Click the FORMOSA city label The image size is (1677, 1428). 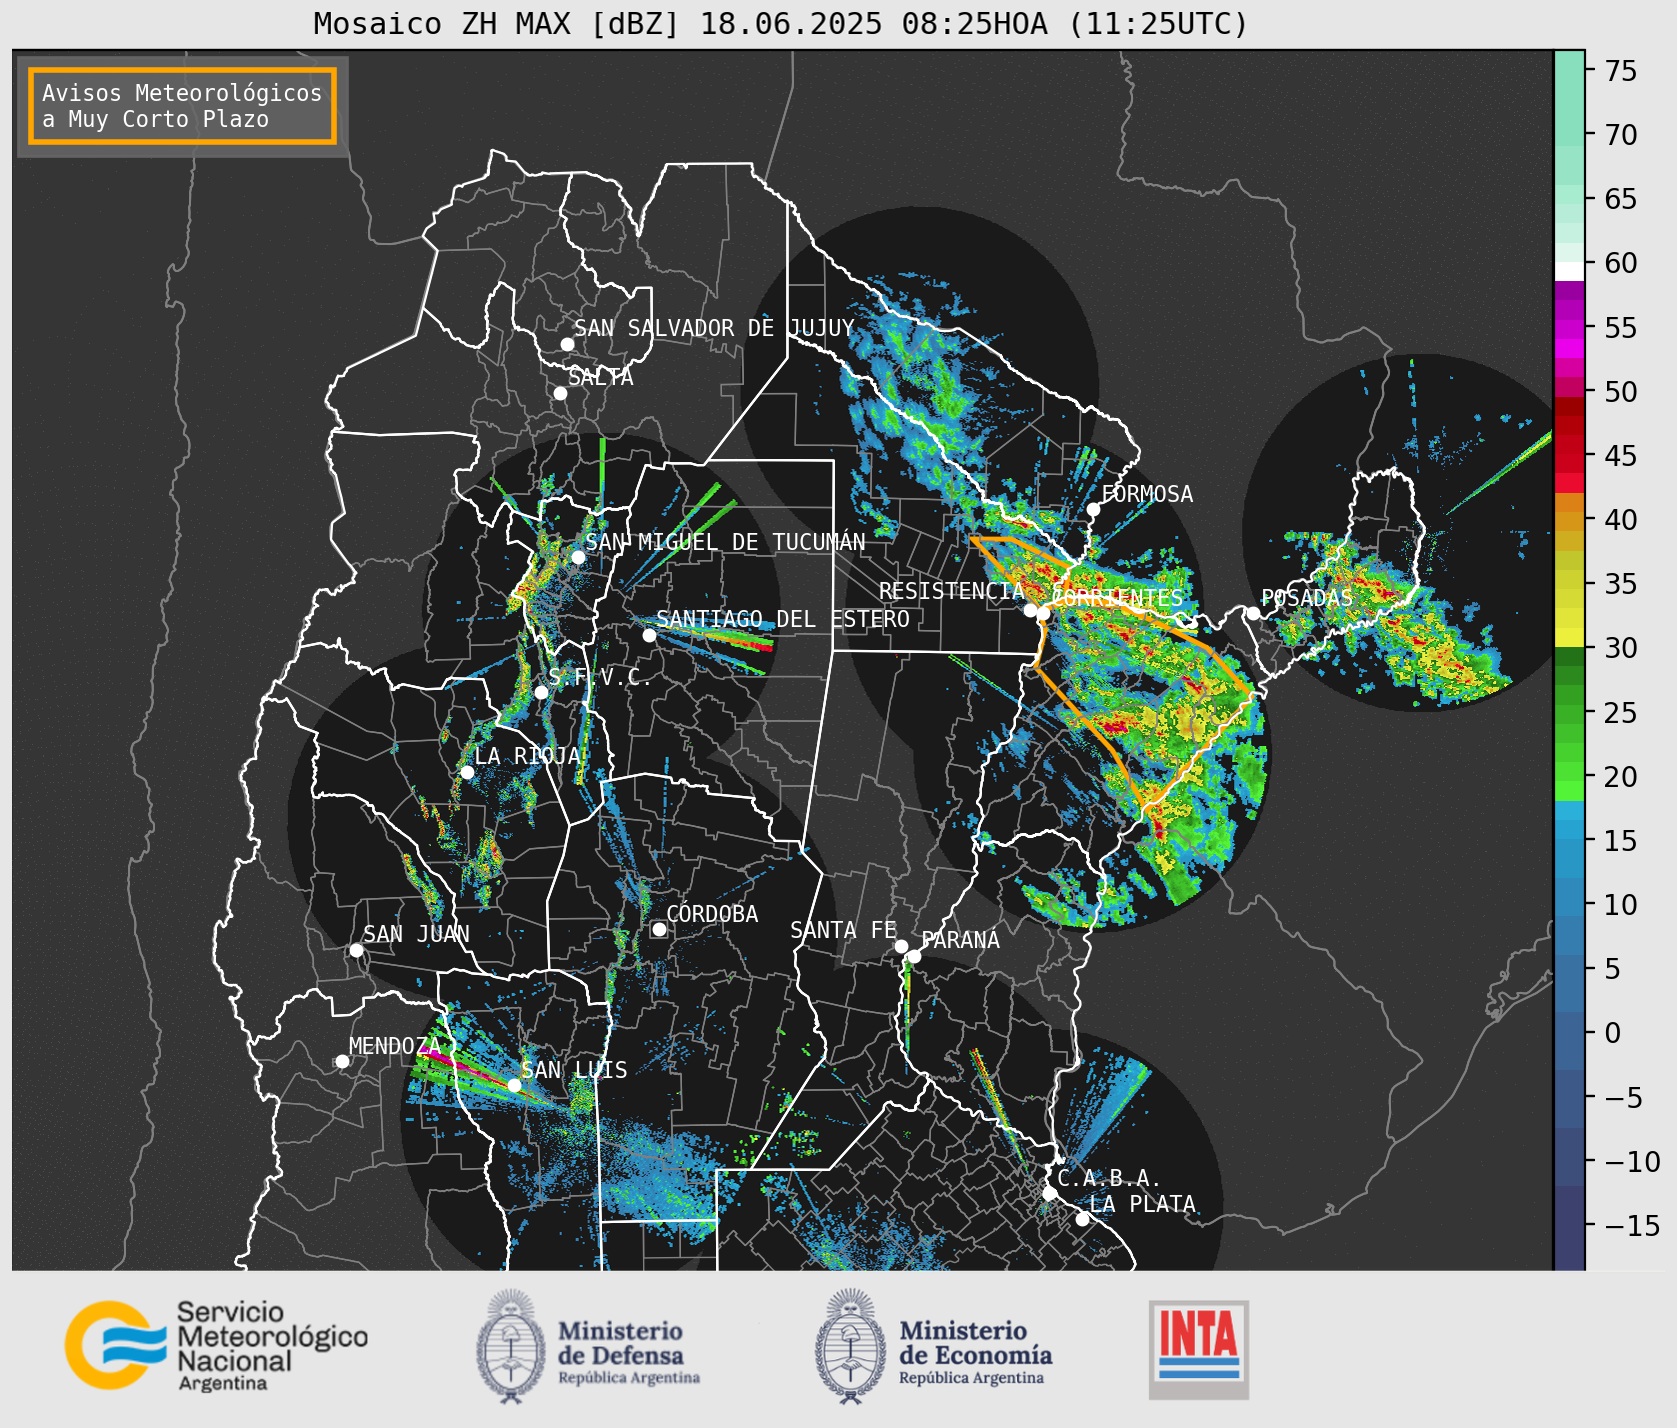click(x=1147, y=494)
